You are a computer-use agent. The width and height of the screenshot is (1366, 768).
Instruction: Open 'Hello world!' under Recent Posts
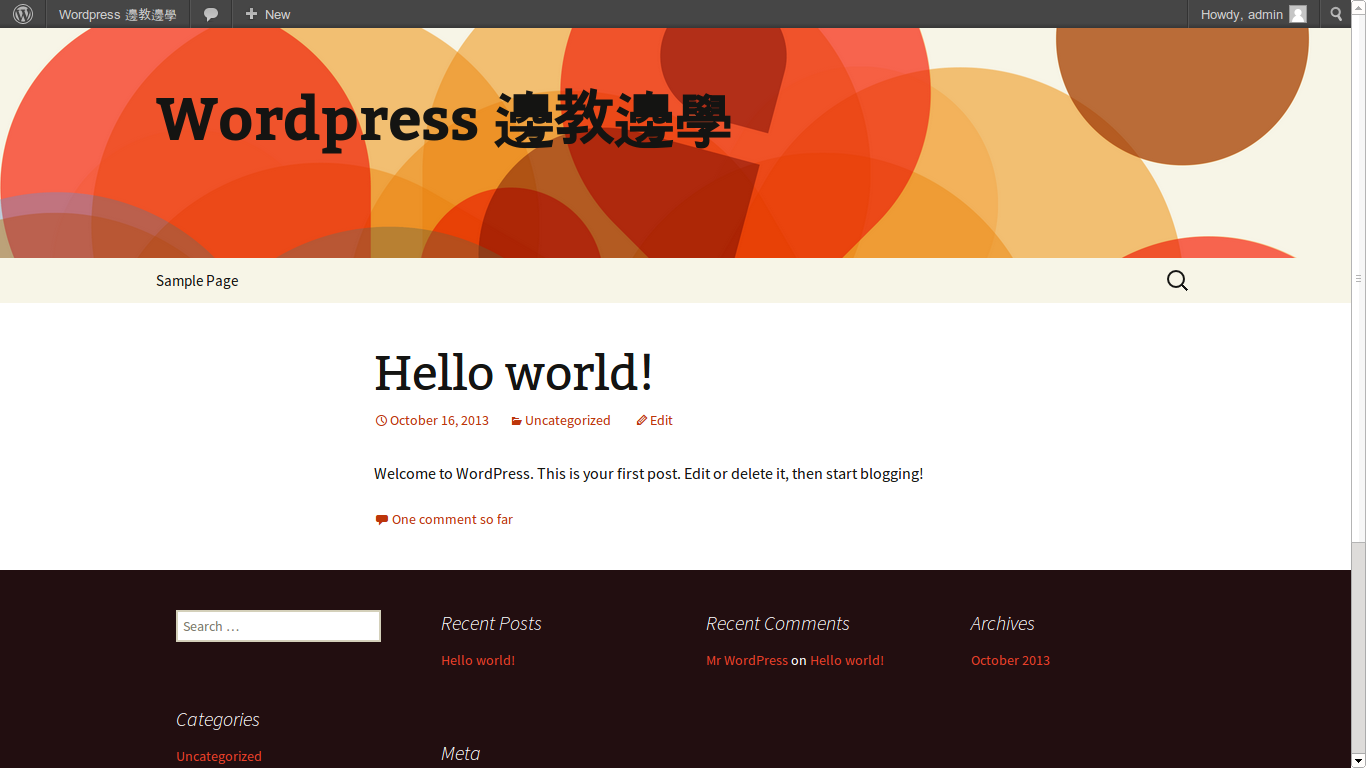478,660
